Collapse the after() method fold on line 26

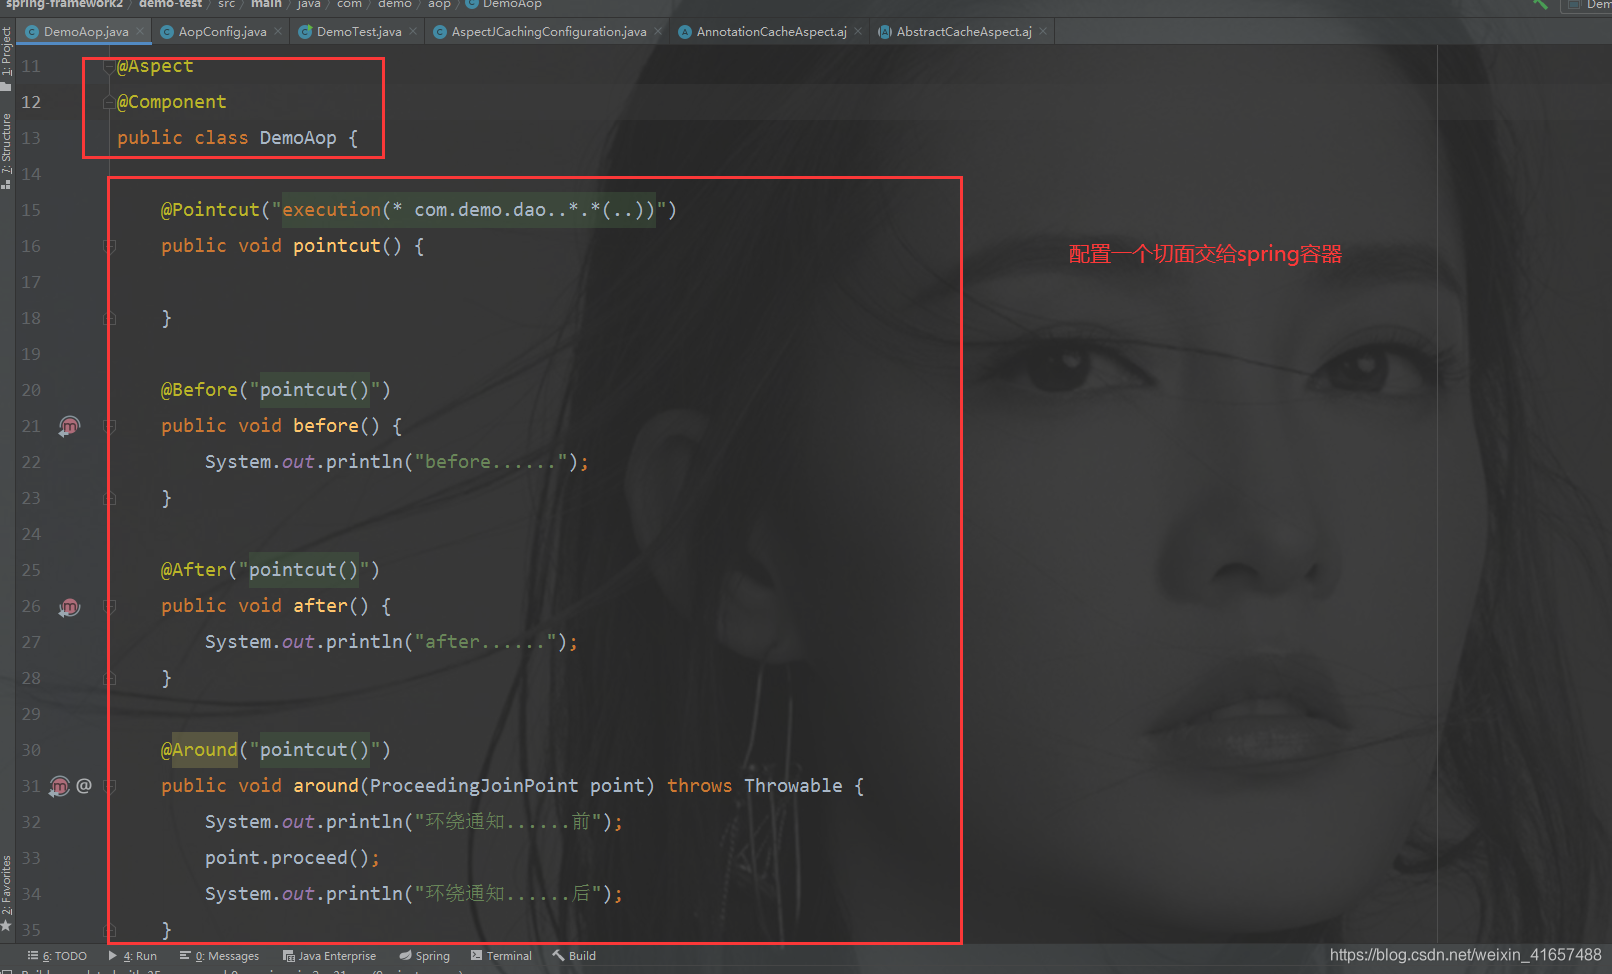point(109,606)
